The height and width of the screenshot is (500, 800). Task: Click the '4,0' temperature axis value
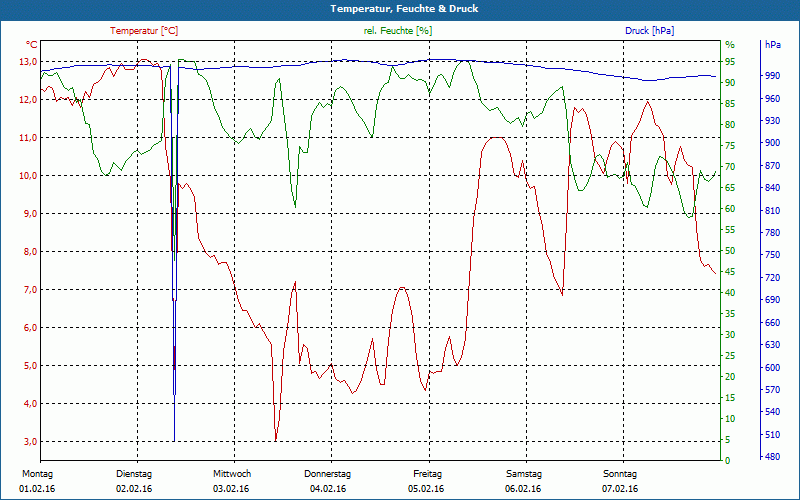30,404
